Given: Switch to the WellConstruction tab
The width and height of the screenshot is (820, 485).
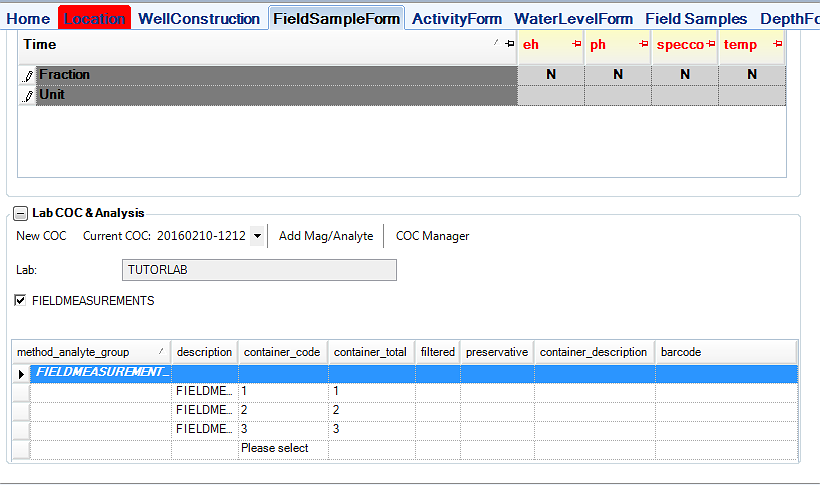Looking at the screenshot, I should click(199, 18).
